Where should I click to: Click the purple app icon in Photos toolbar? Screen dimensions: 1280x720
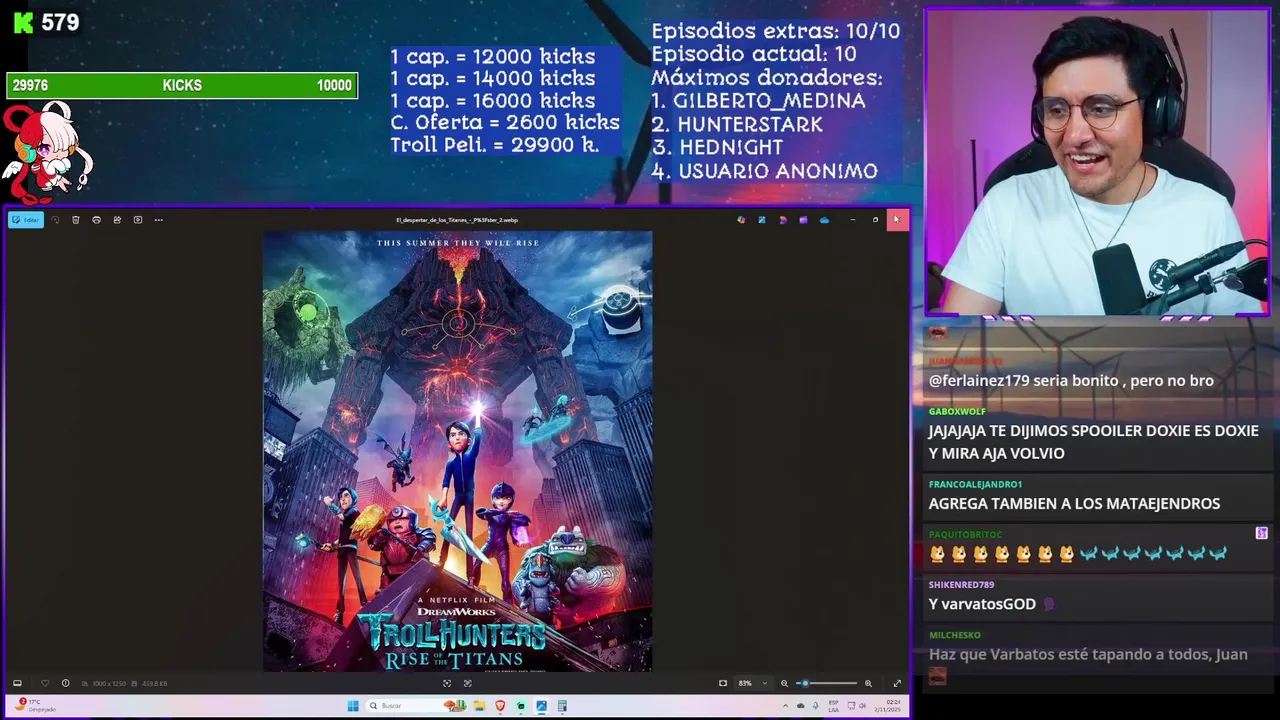coord(803,220)
